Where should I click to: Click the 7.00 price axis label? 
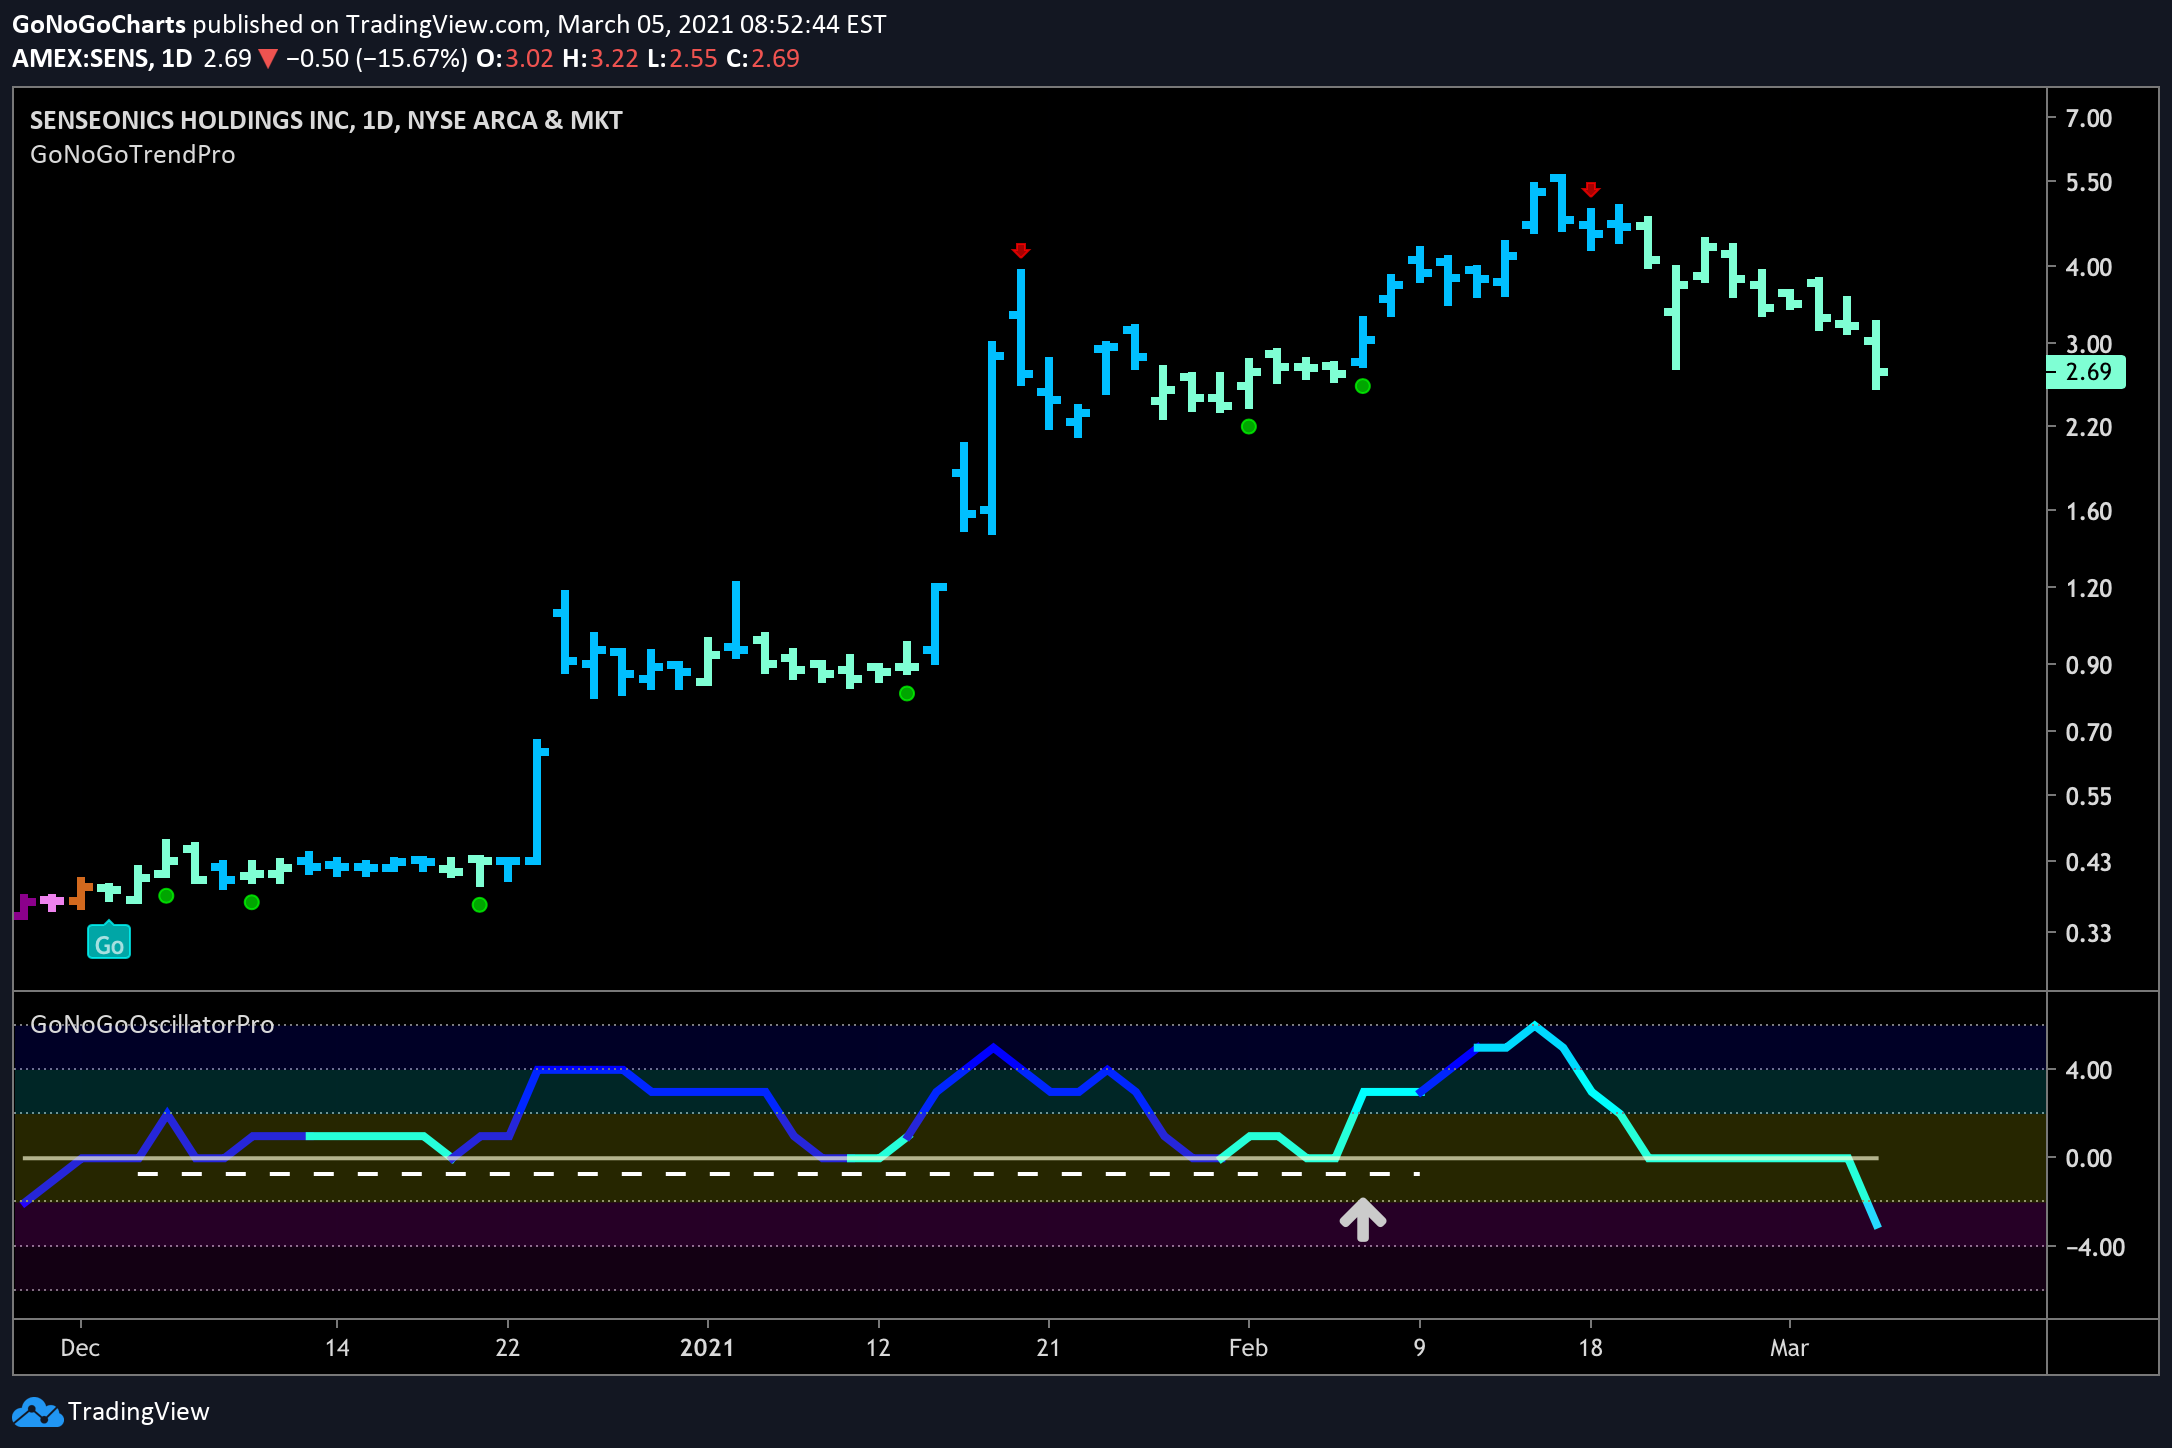pos(2089,118)
